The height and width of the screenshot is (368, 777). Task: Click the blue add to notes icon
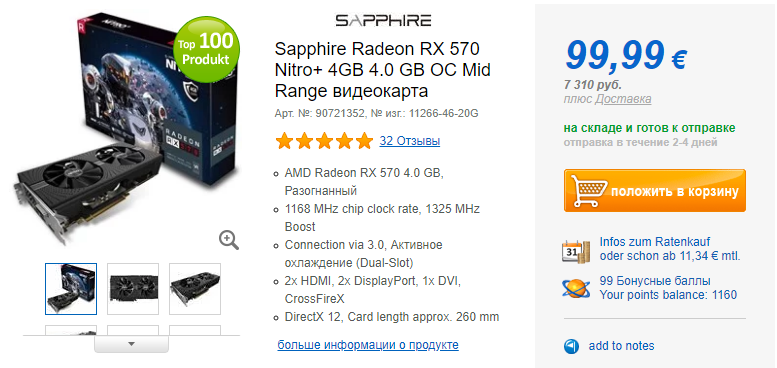571,346
